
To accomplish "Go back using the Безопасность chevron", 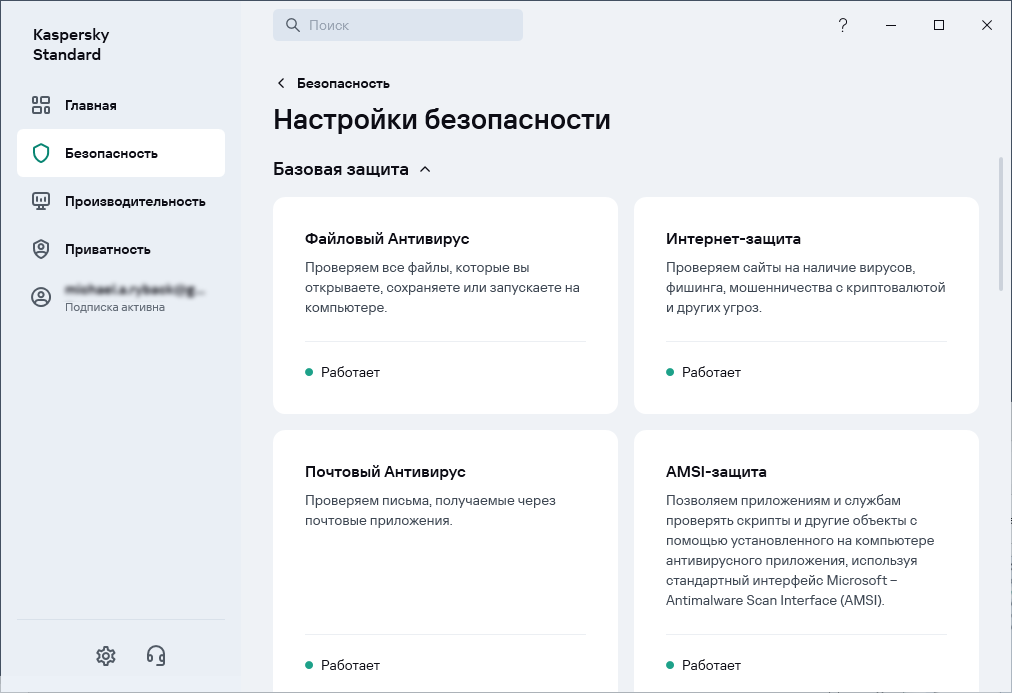I will pos(281,83).
